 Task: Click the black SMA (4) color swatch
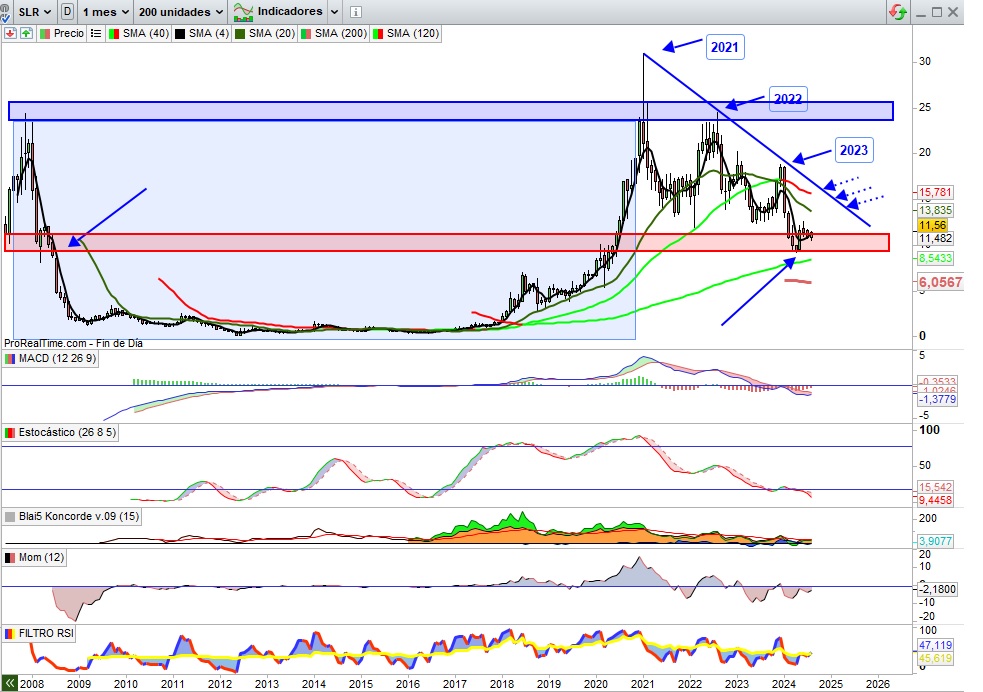pyautogui.click(x=180, y=34)
